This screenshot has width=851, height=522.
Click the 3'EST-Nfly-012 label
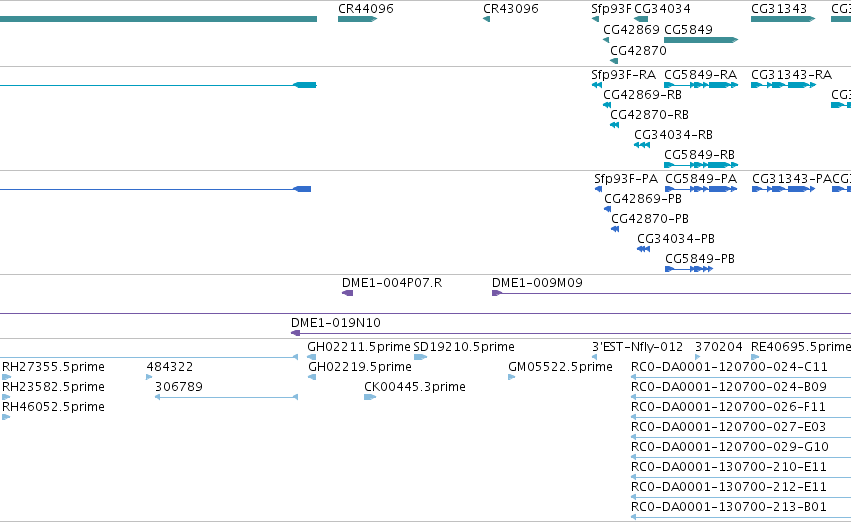click(637, 347)
